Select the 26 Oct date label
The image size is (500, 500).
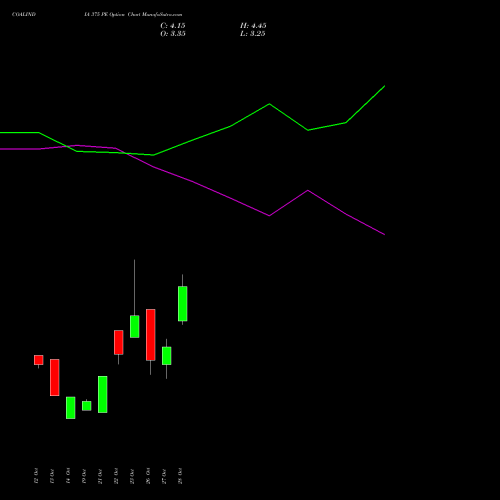pyautogui.click(x=148, y=476)
